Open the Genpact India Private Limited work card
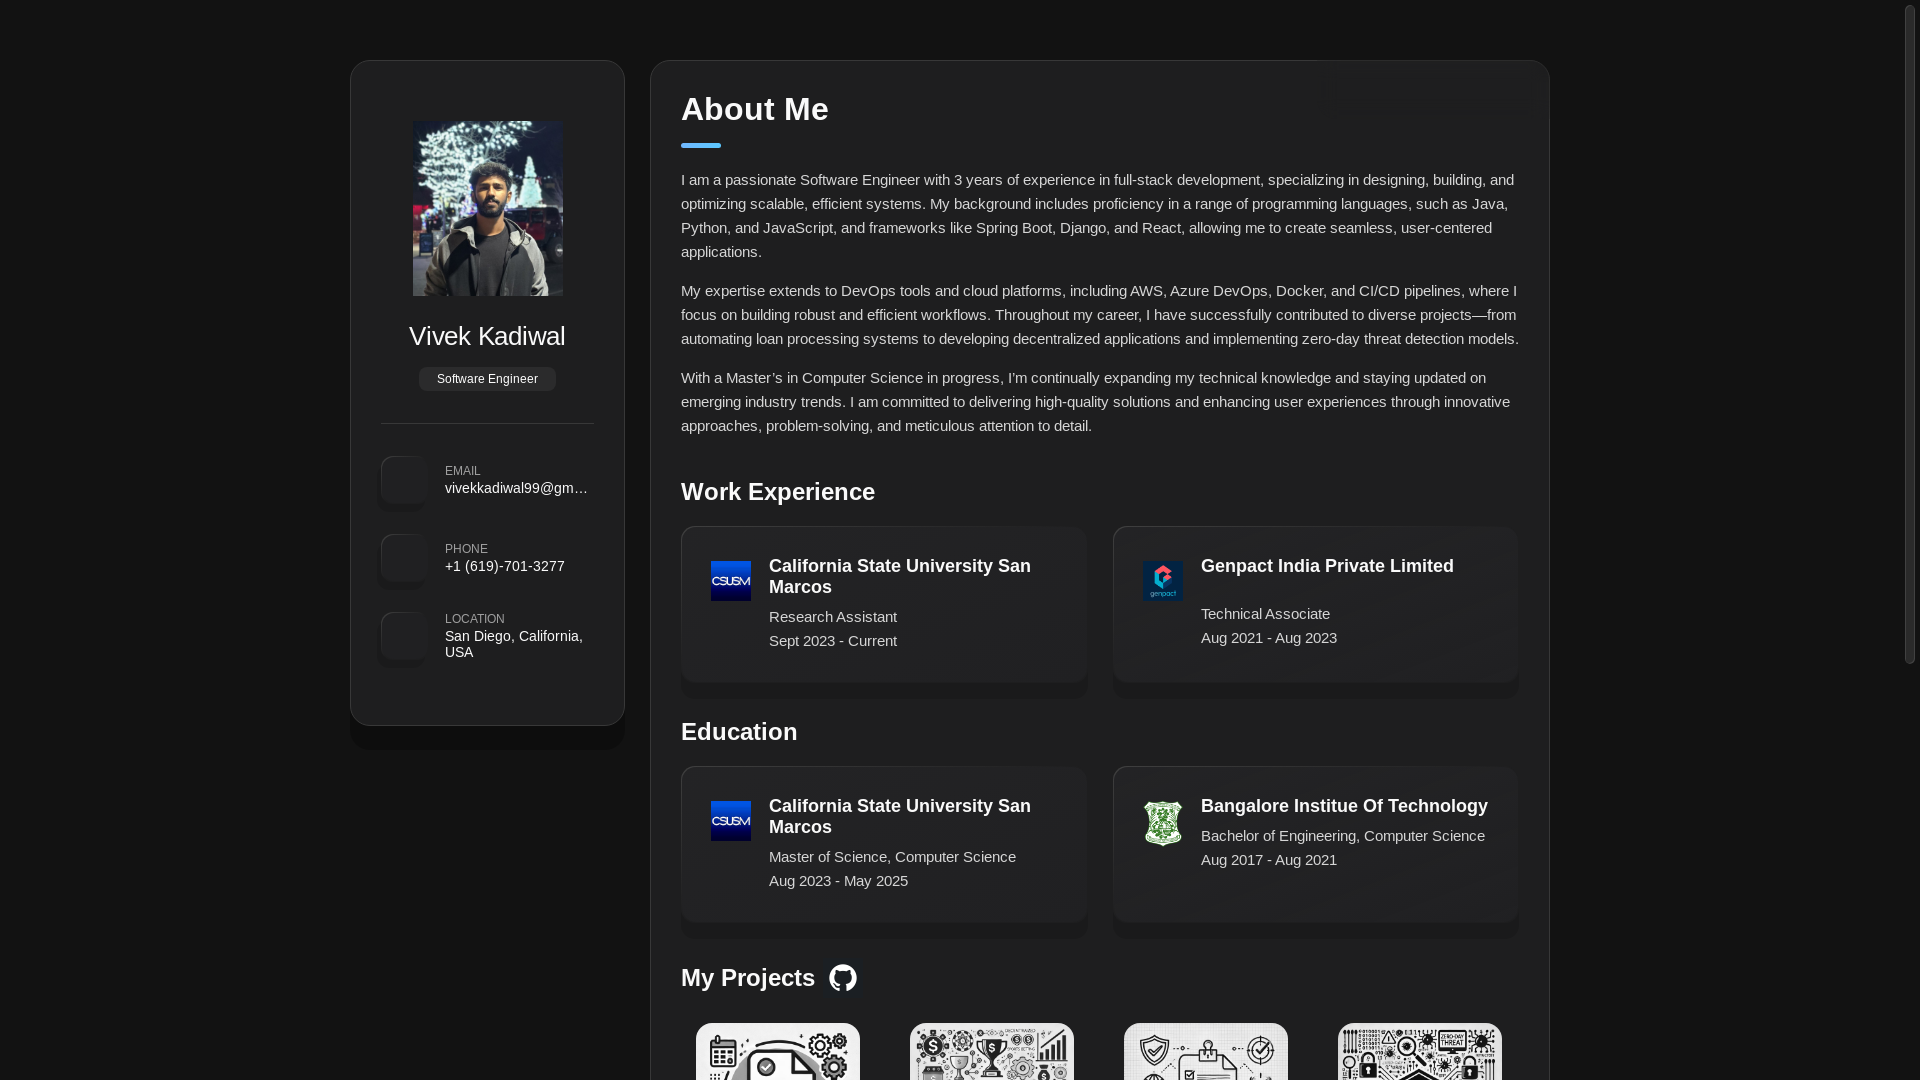Screen dimensions: 1920x1080 coord(1316,604)
